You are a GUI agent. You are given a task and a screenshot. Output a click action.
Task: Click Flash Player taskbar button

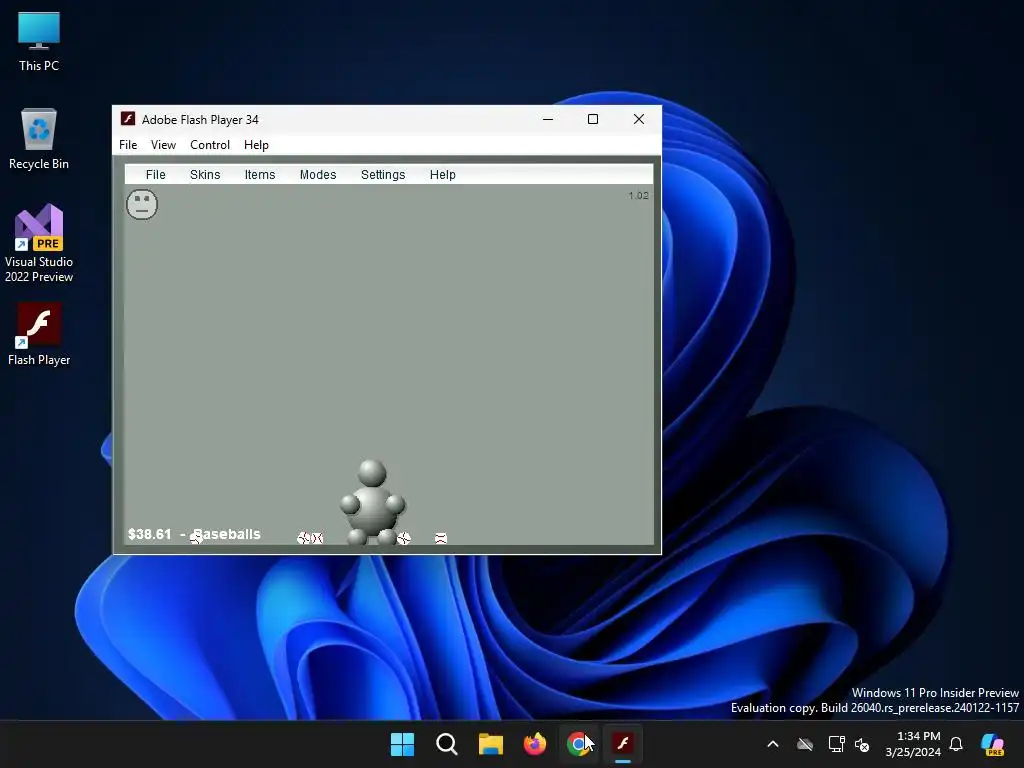(x=623, y=744)
